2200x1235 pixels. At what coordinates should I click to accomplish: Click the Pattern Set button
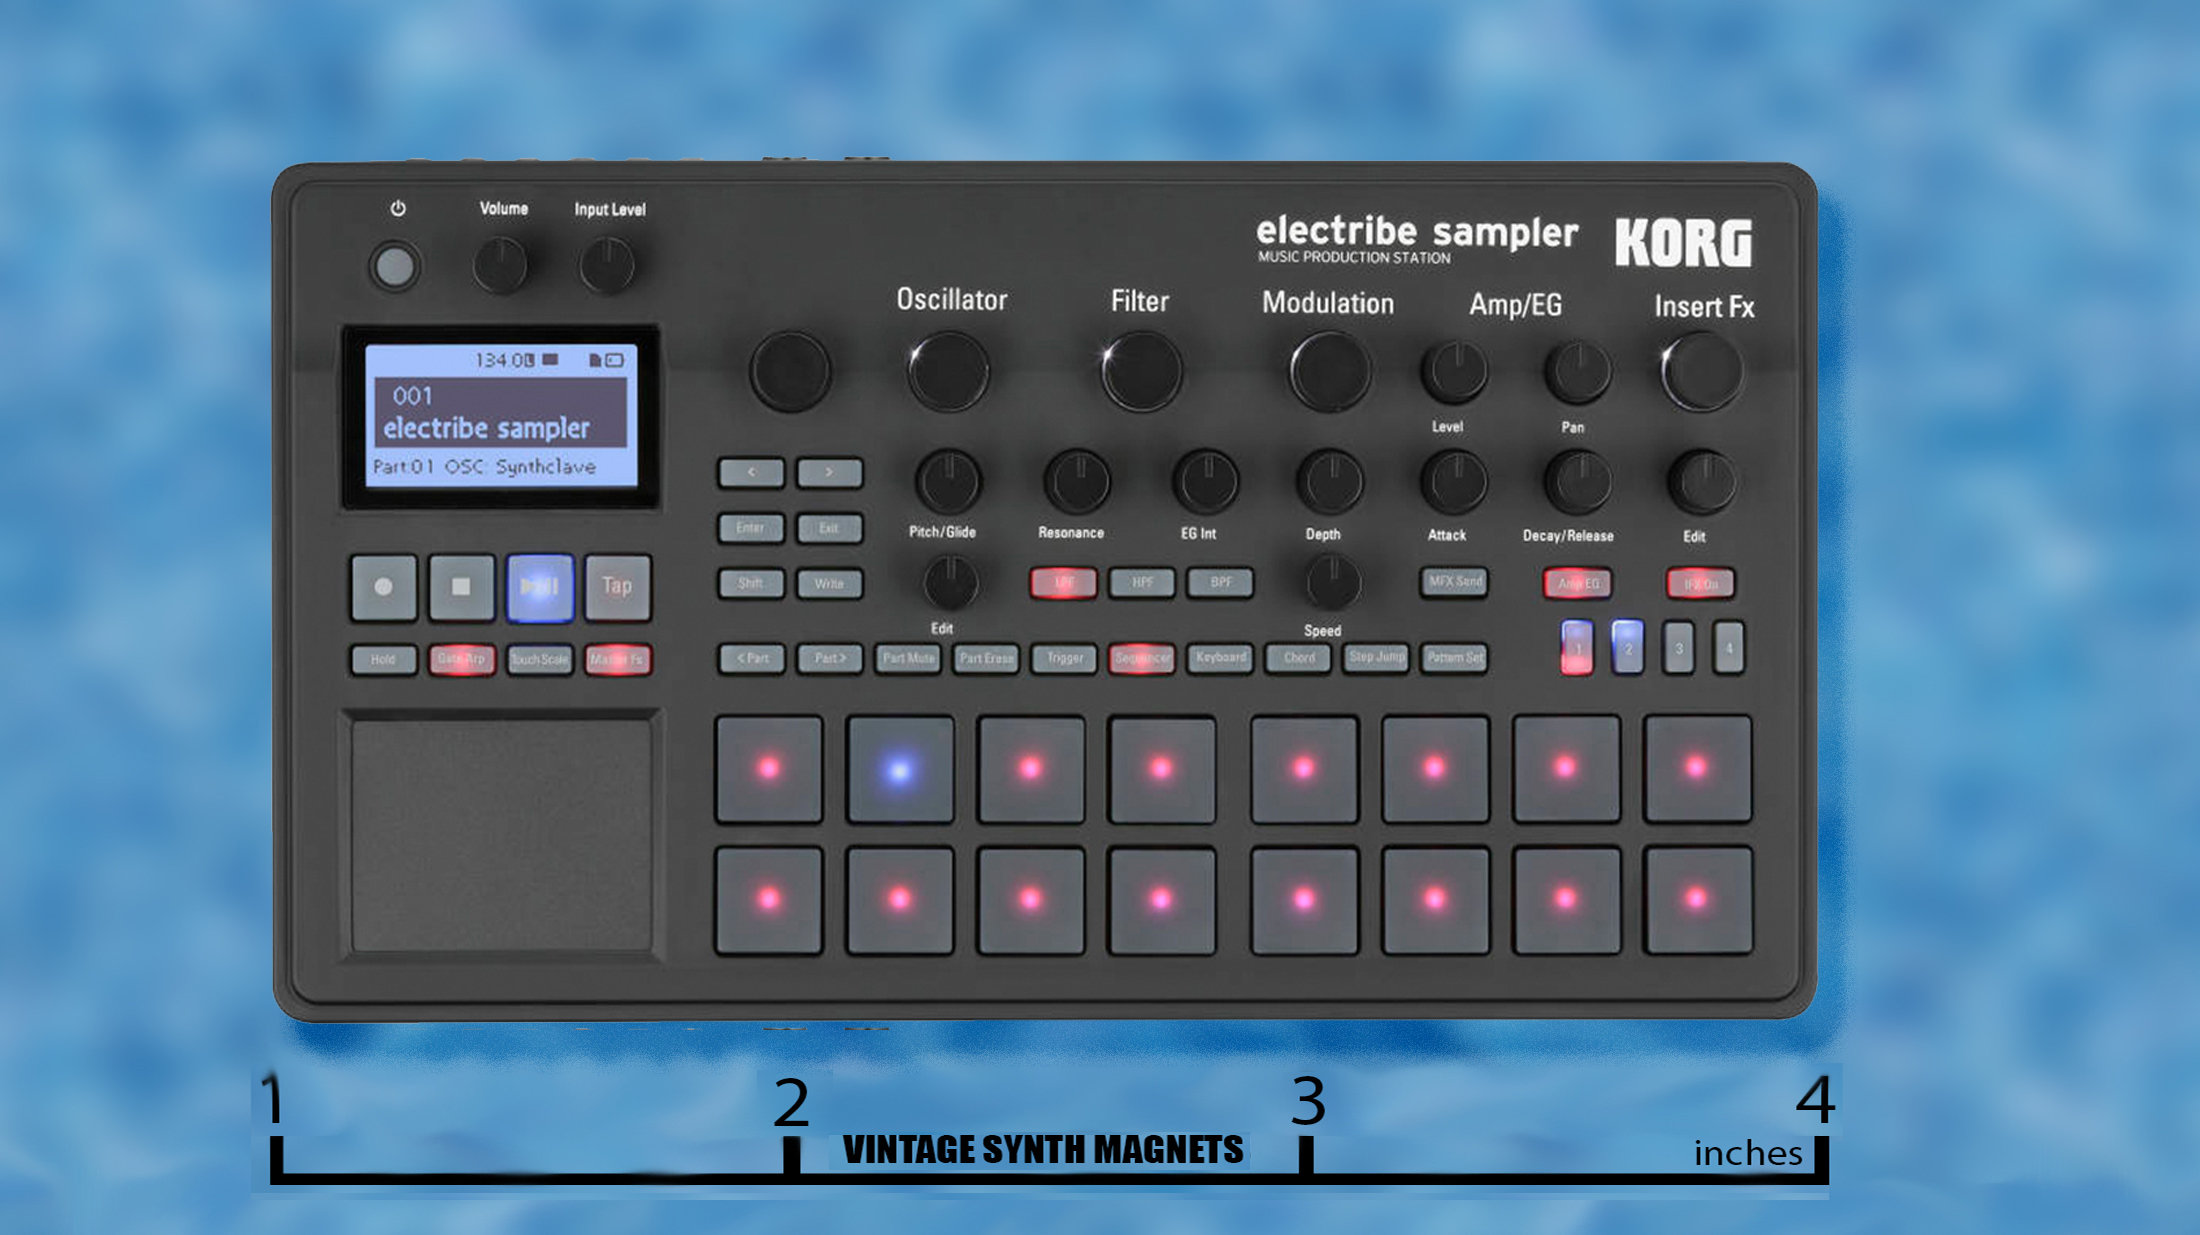1454,658
